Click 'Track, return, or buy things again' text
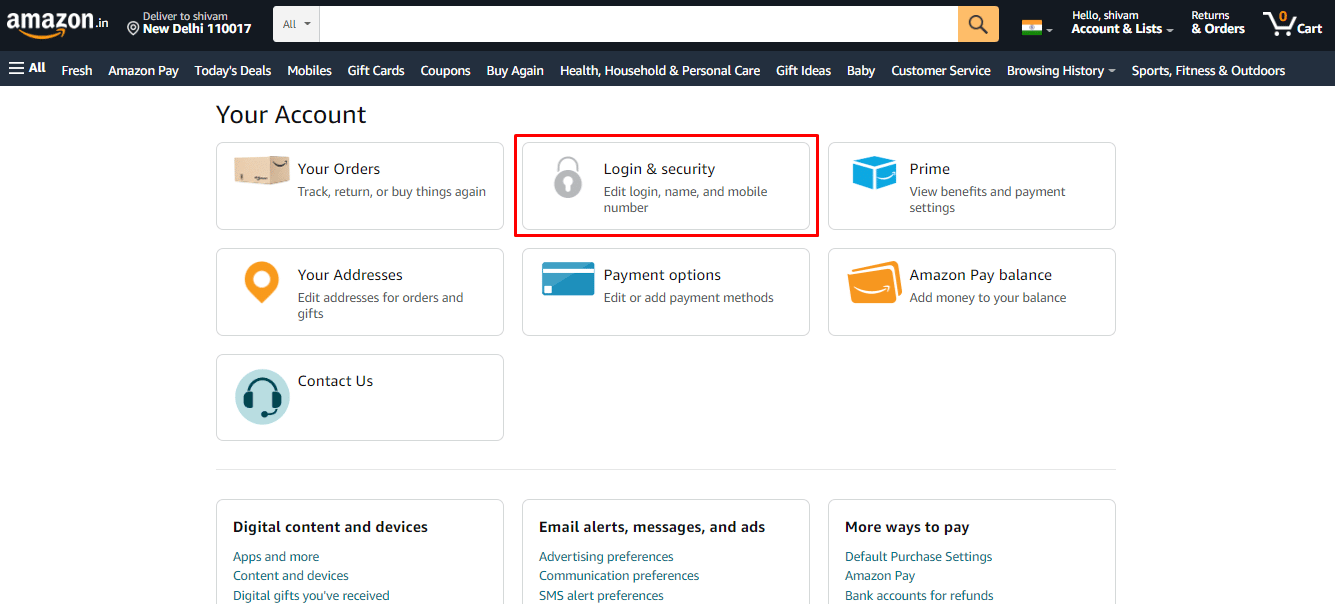 point(392,192)
